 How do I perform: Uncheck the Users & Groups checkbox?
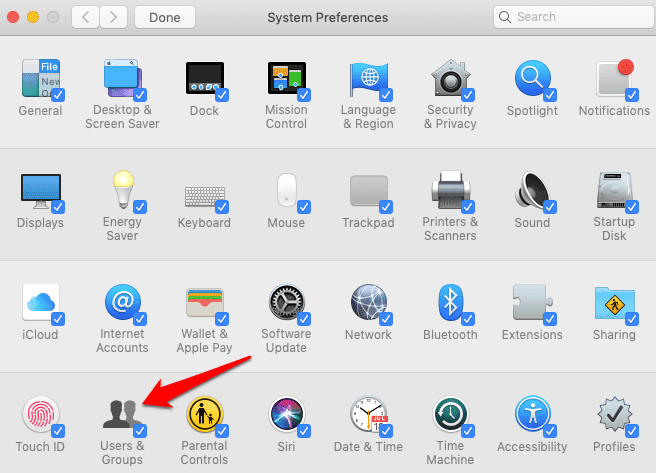(140, 431)
